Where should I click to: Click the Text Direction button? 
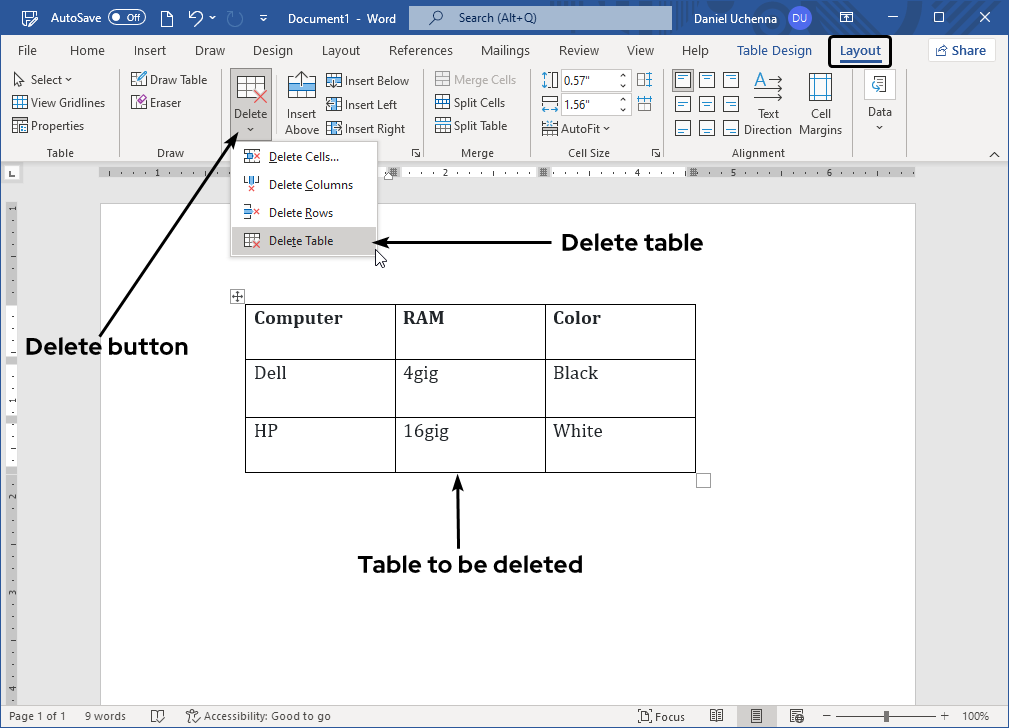click(x=768, y=104)
